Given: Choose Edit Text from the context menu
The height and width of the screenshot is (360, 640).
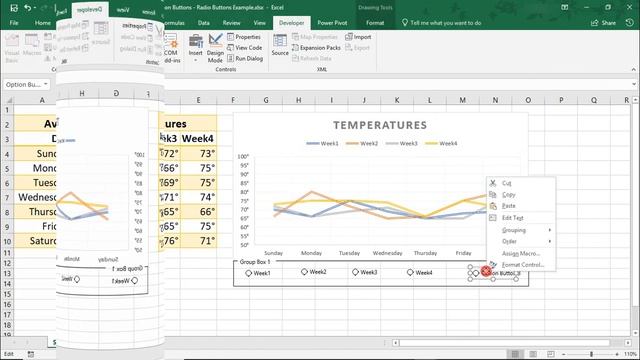Looking at the screenshot, I should [x=521, y=218].
